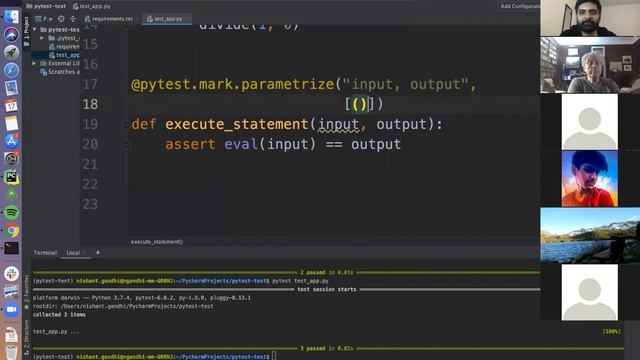Open Calendar app showing 17
Image resolution: width=640 pixels, height=360 pixels.
11,106
